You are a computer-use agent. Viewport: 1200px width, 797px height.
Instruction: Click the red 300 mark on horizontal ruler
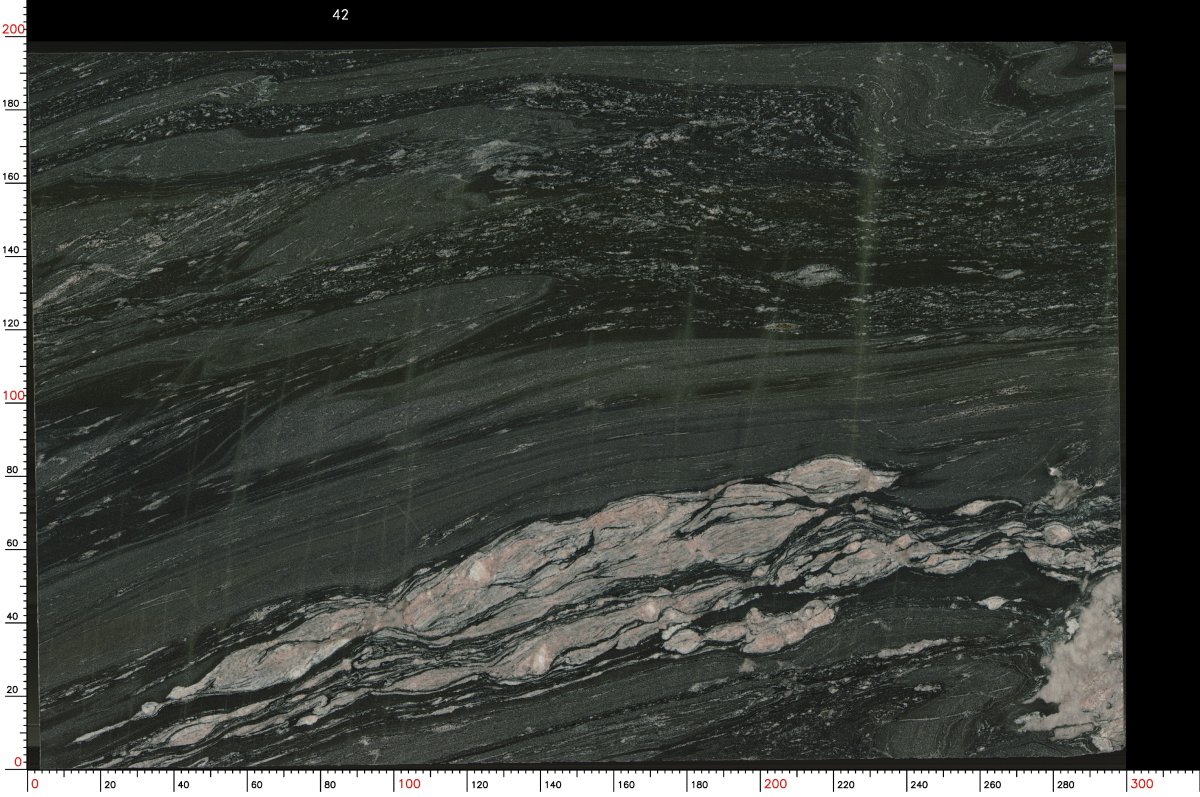coord(1142,783)
